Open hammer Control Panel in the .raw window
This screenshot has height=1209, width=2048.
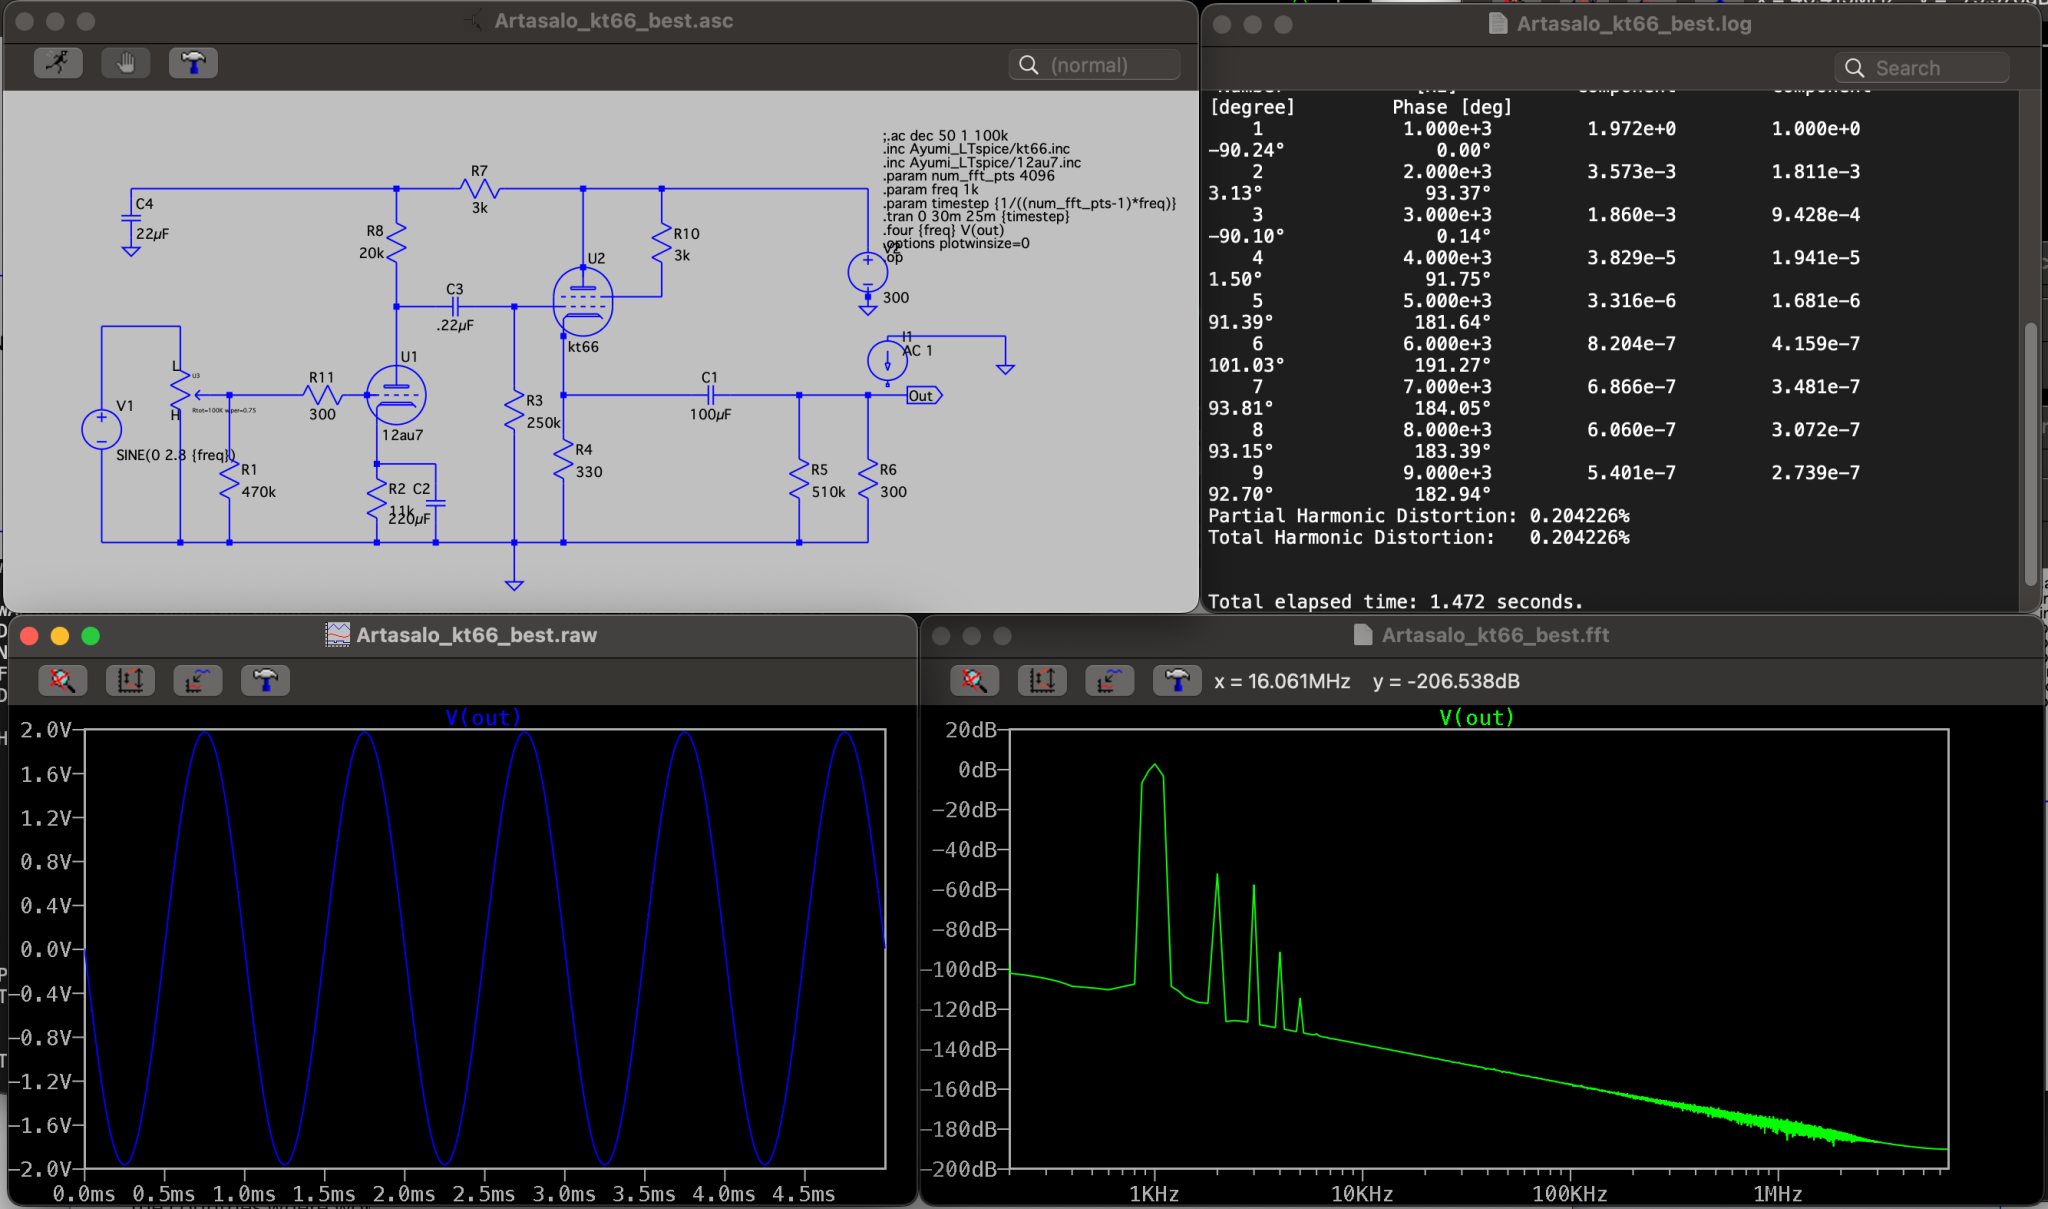(265, 681)
